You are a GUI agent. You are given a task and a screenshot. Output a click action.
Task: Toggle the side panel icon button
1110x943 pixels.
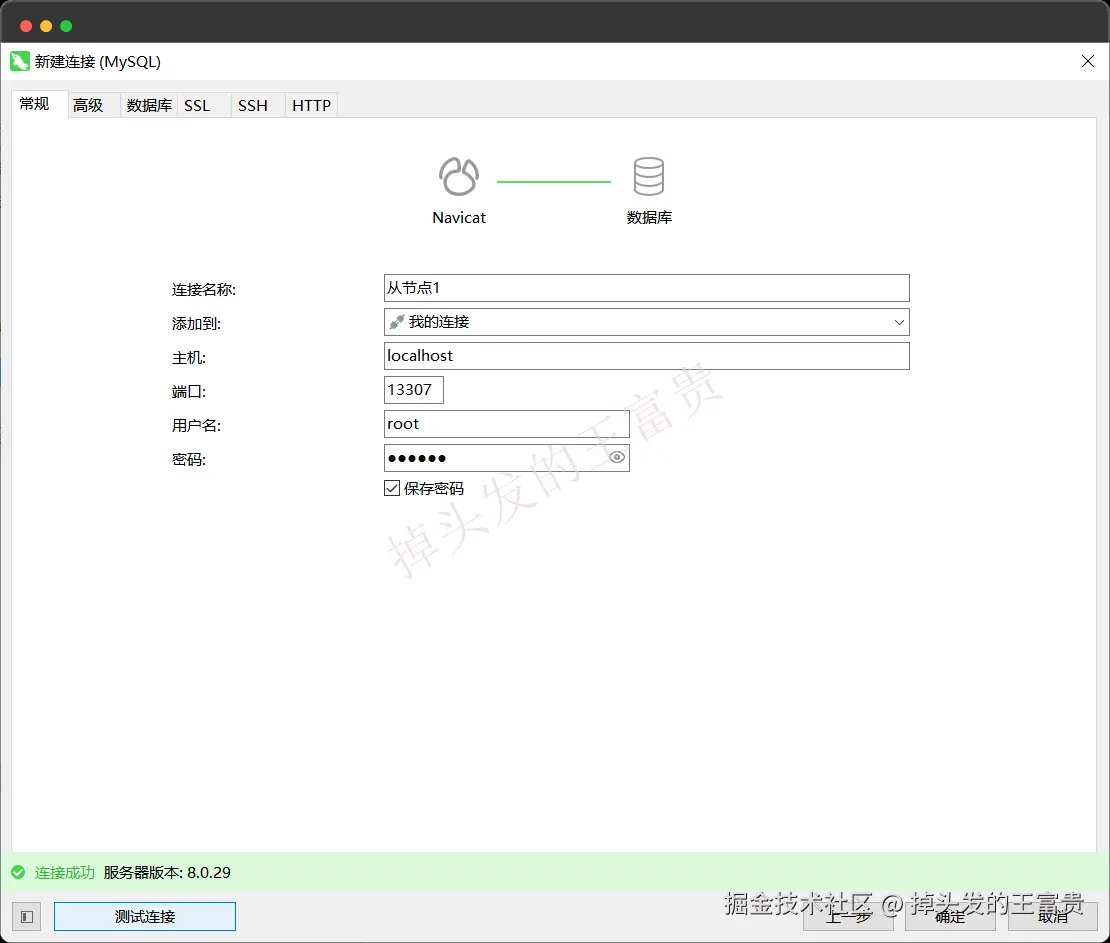point(27,917)
